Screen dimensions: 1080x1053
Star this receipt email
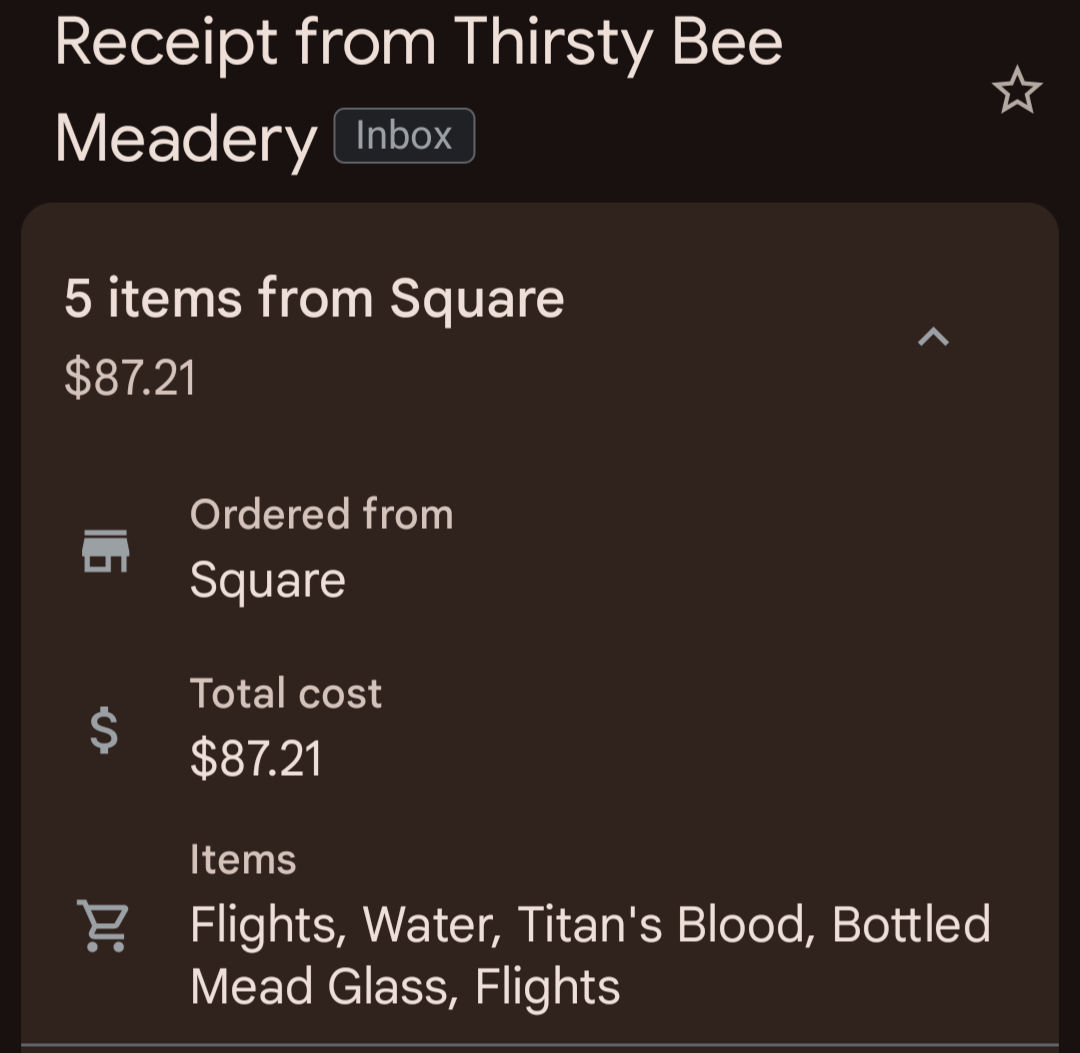pyautogui.click(x=1016, y=92)
